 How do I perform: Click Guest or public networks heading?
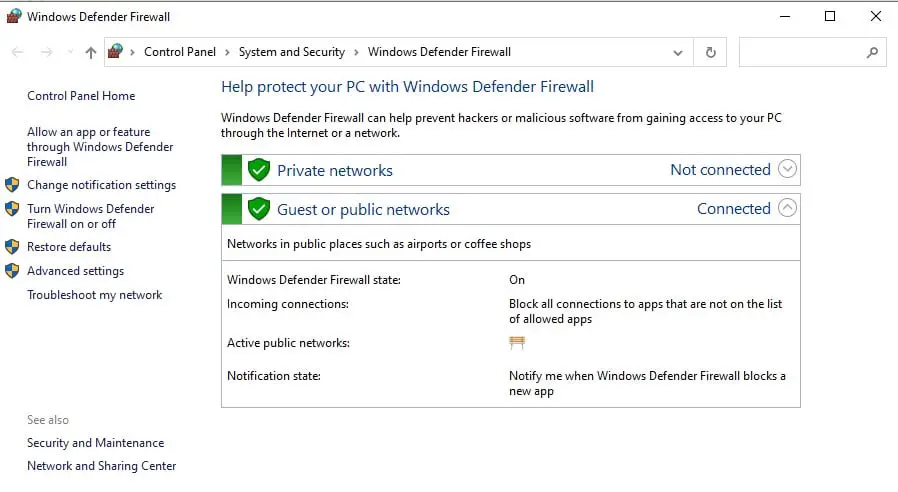click(x=364, y=210)
